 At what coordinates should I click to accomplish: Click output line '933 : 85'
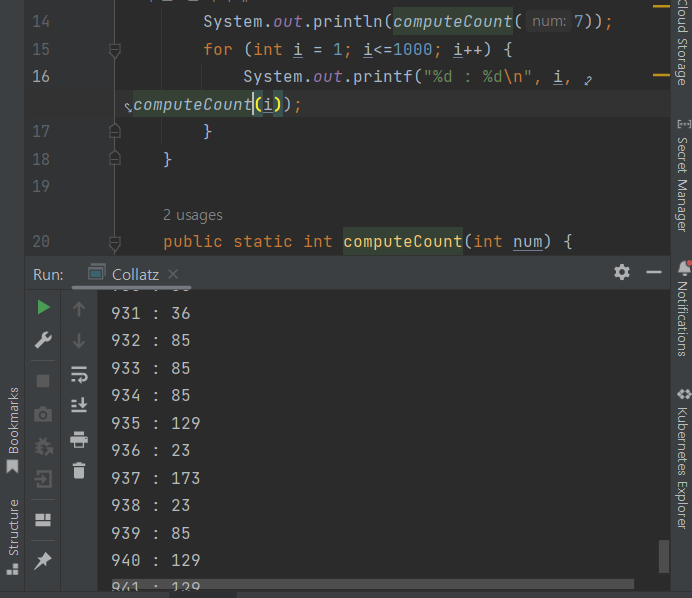click(x=151, y=368)
